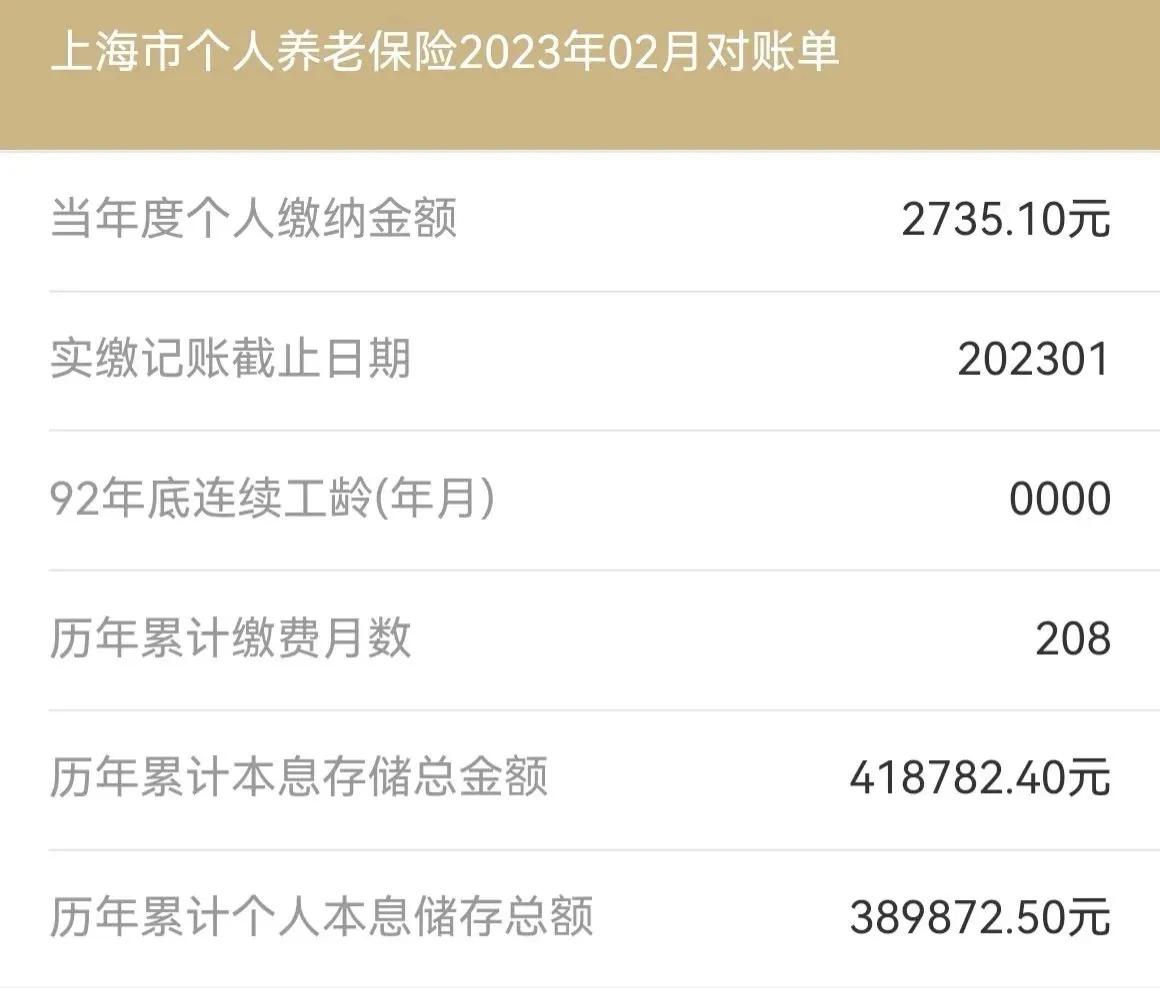Viewport: 1160px width, 988px height.
Task: Click the amount 418782.40元
Action: coord(980,778)
